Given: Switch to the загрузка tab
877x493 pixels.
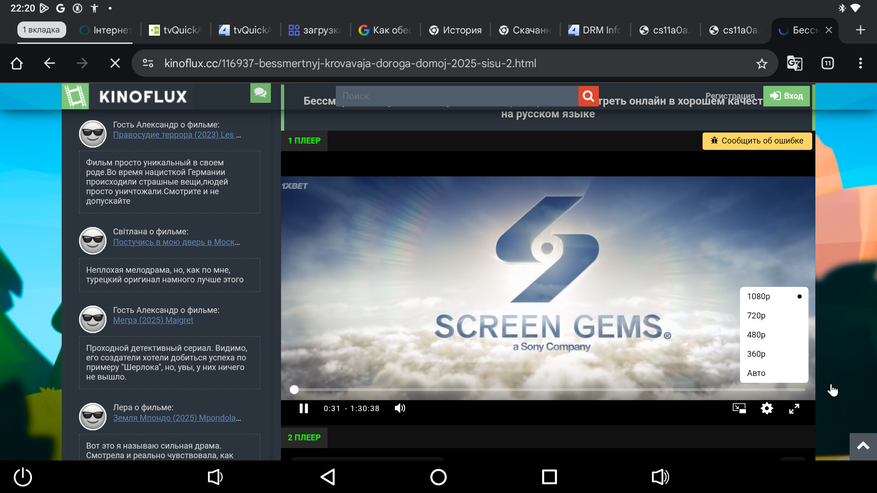Looking at the screenshot, I should (314, 30).
